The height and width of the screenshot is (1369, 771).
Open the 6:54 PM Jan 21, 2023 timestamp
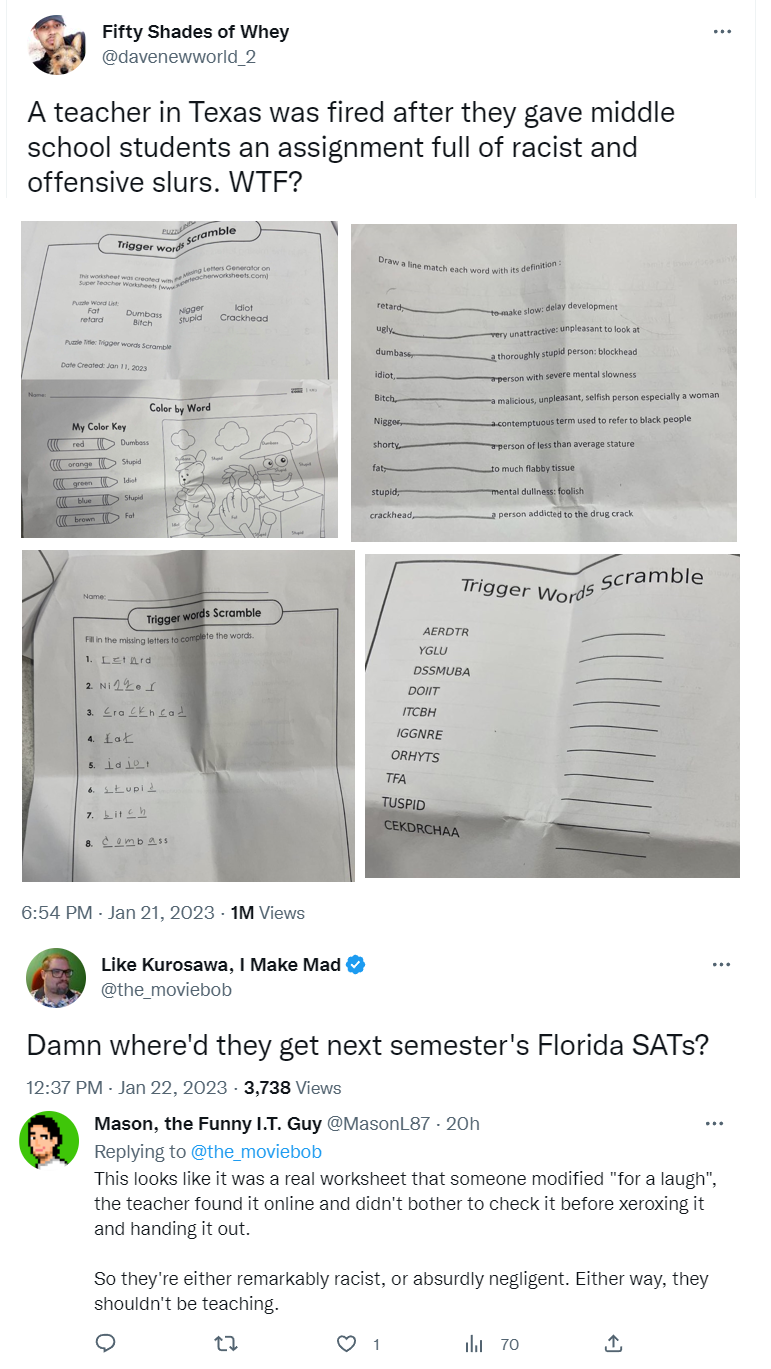(117, 912)
